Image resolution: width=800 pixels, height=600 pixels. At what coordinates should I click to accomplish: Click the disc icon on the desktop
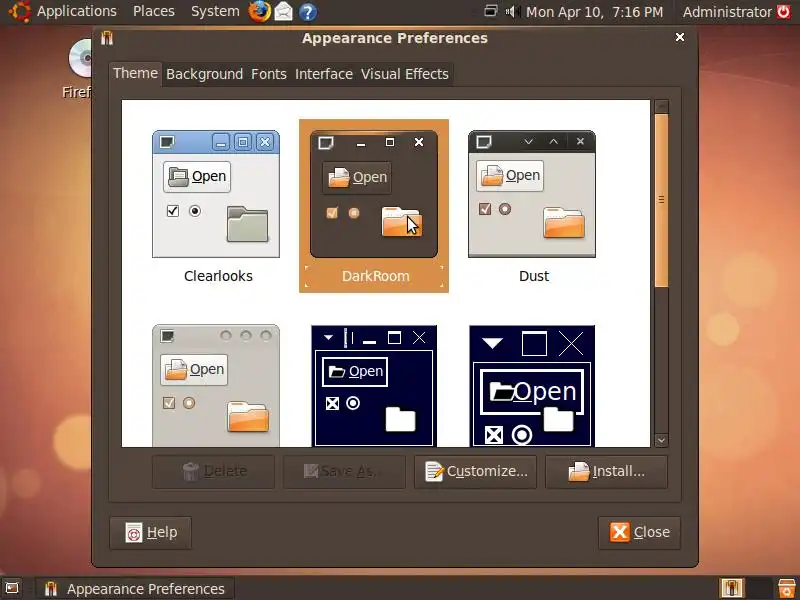(81, 58)
